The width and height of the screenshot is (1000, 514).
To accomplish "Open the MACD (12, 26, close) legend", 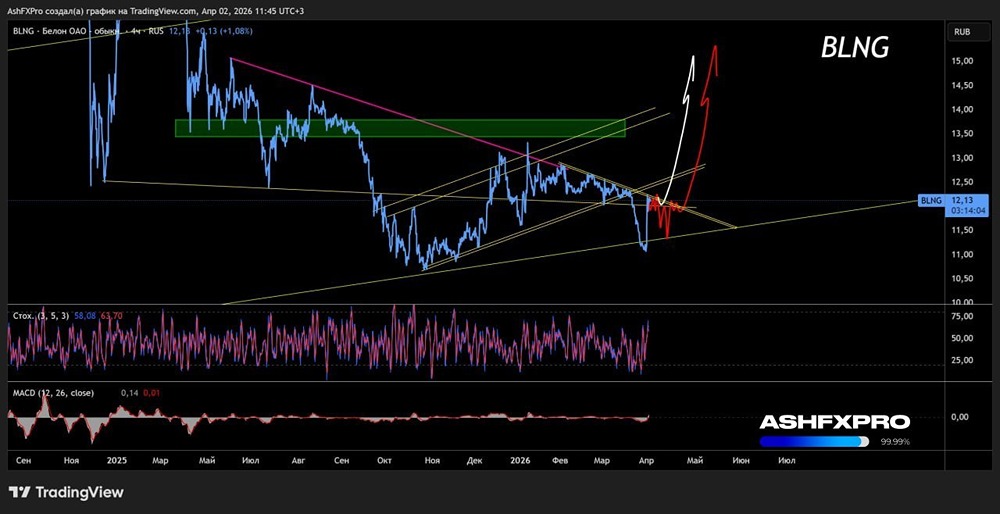I will click(x=53, y=393).
